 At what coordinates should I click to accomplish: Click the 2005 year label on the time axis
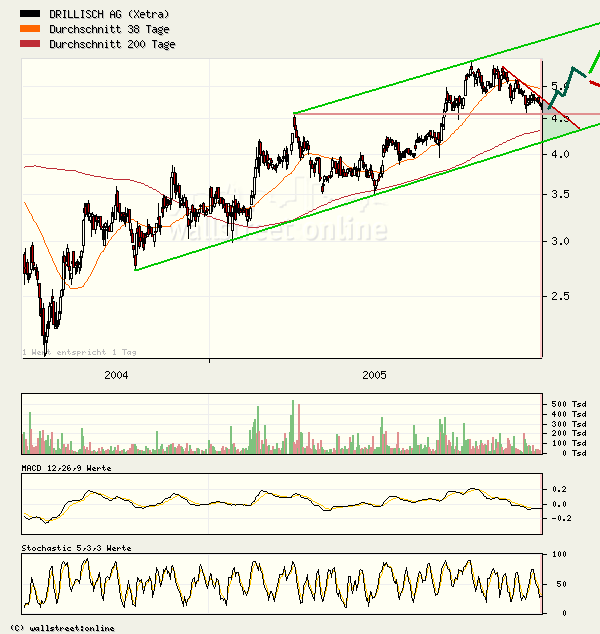pos(374,375)
